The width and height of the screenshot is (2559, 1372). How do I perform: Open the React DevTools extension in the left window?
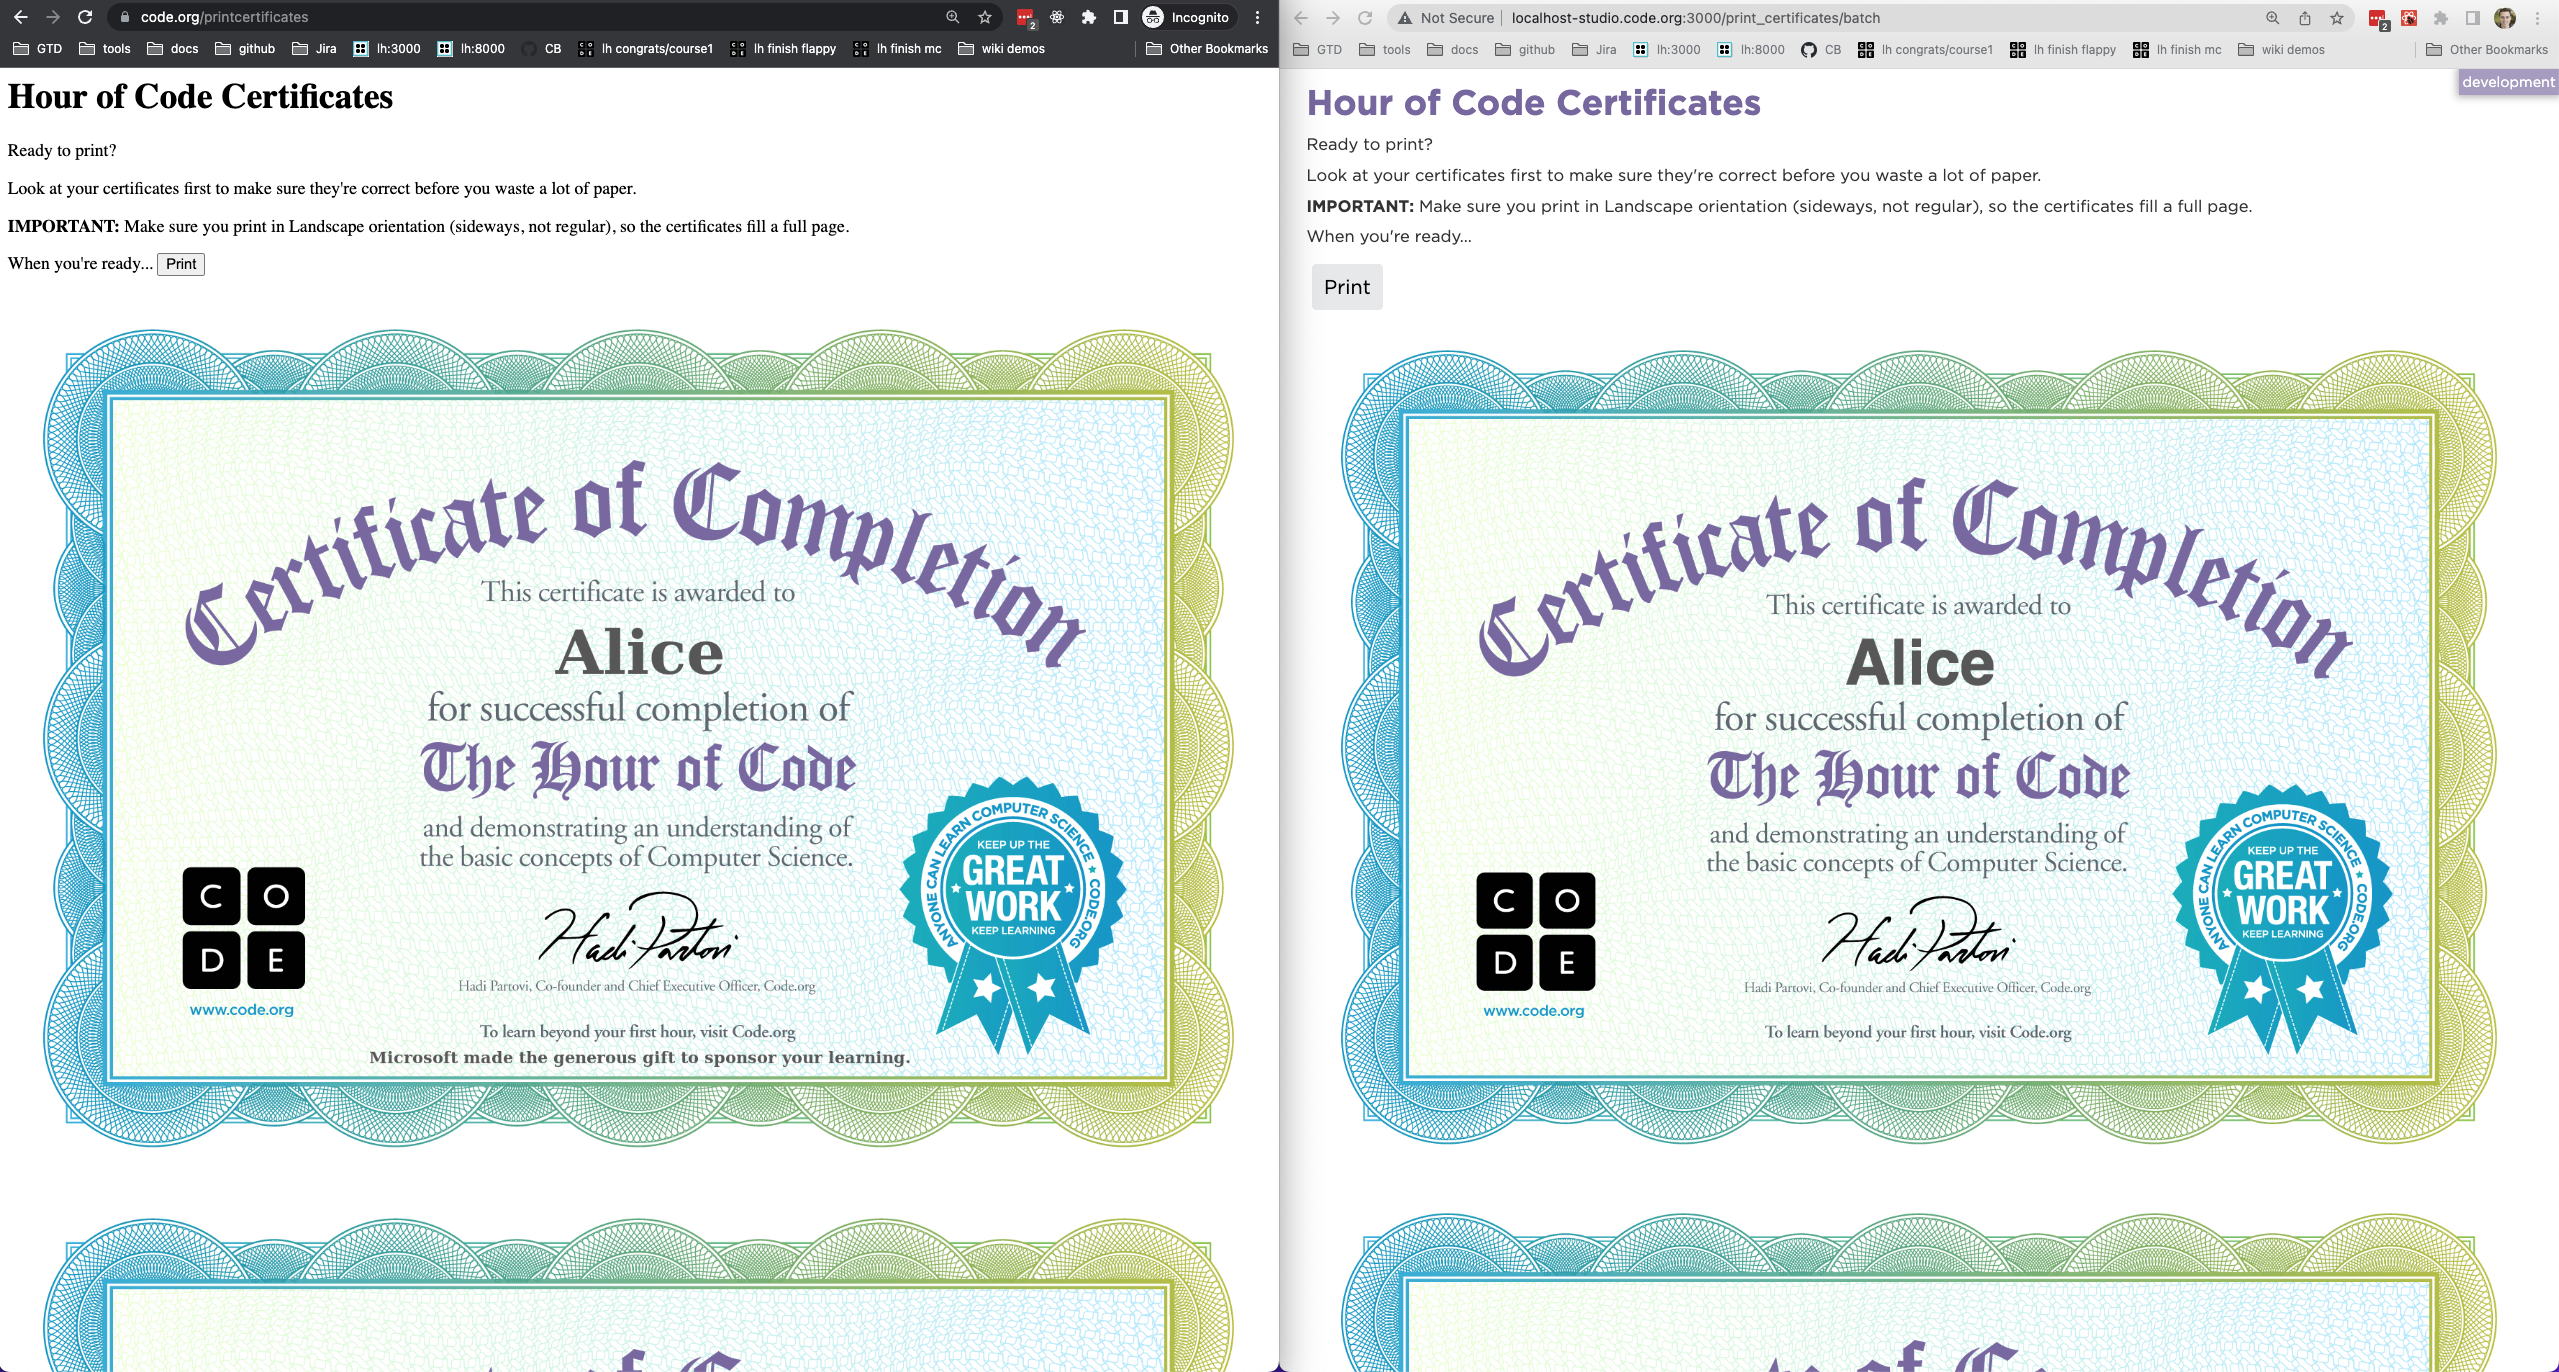pyautogui.click(x=1057, y=17)
